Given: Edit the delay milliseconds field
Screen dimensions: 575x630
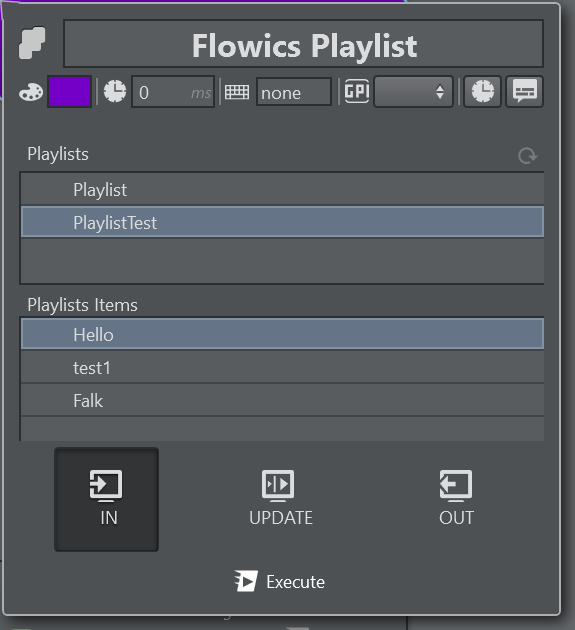Looking at the screenshot, I should point(173,92).
